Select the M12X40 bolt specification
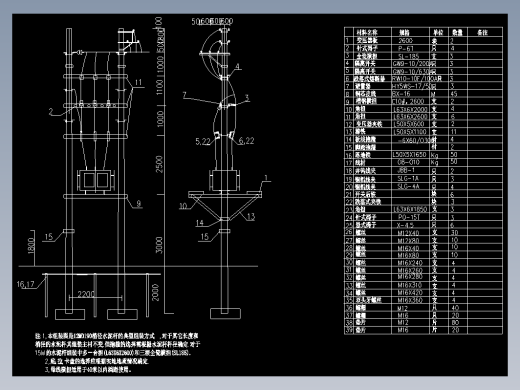The height and width of the screenshot is (390, 520). tap(408, 233)
